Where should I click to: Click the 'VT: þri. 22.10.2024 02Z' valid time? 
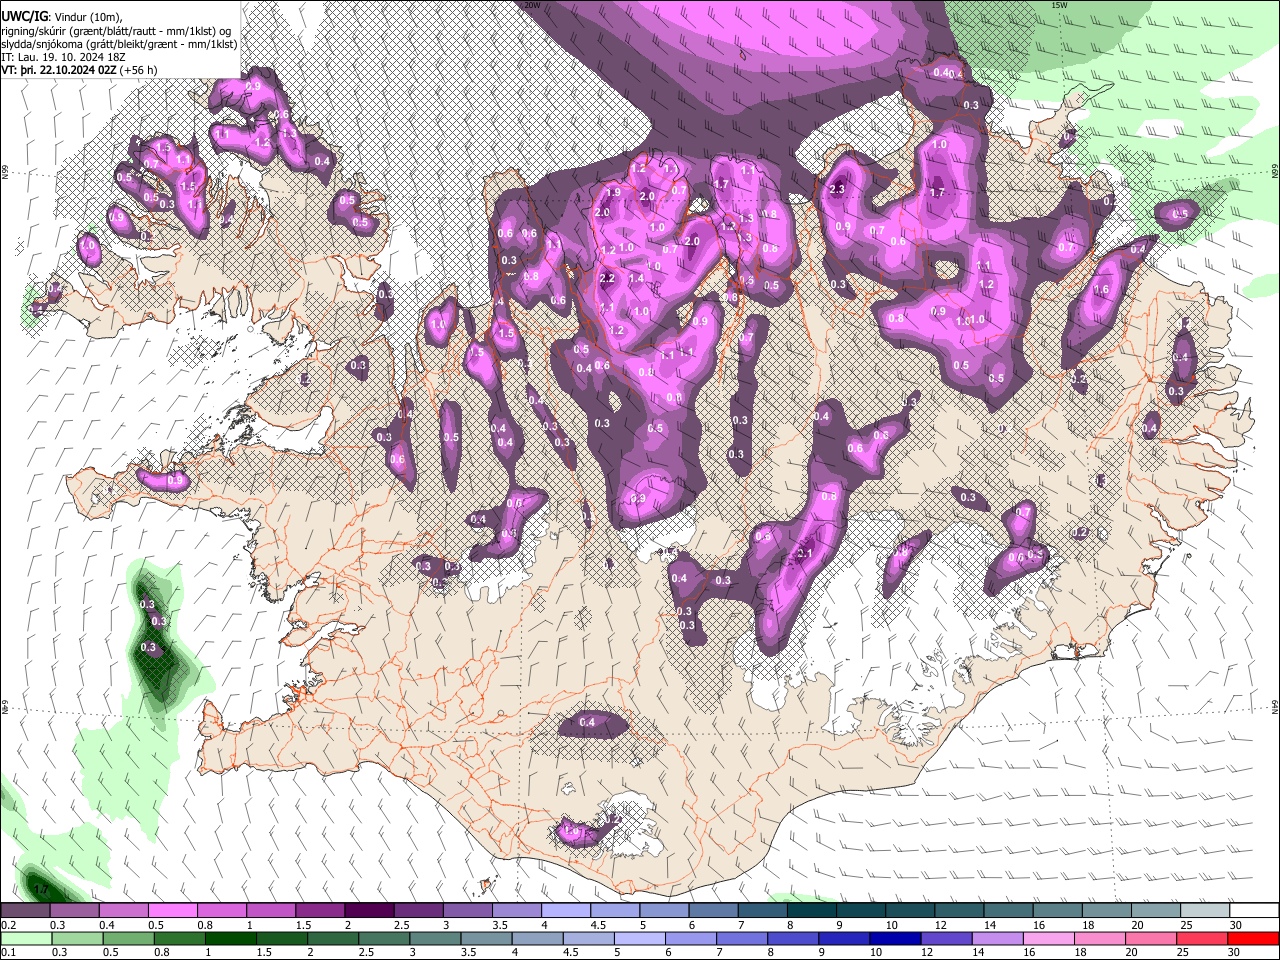coord(58,70)
